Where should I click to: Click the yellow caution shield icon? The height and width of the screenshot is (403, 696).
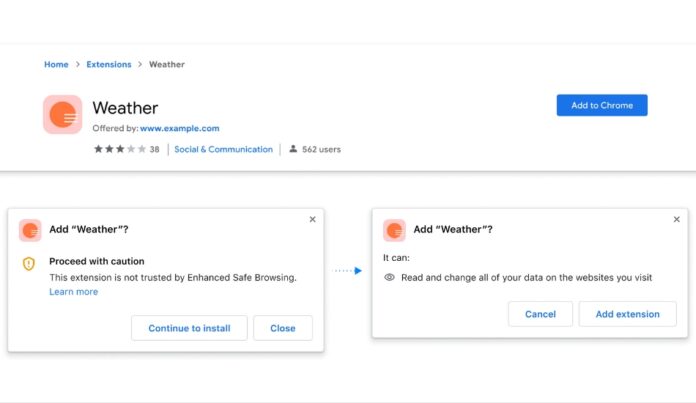(29, 264)
